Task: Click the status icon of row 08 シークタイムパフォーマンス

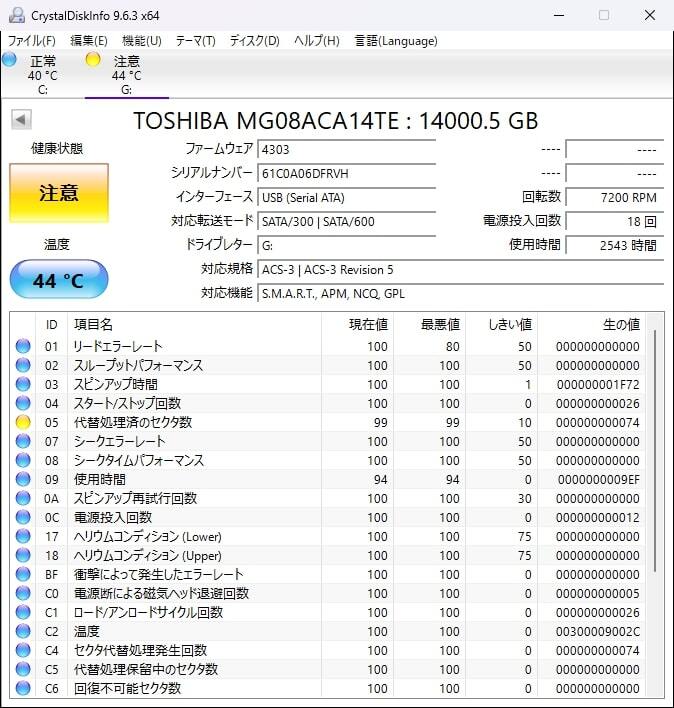Action: 23,460
